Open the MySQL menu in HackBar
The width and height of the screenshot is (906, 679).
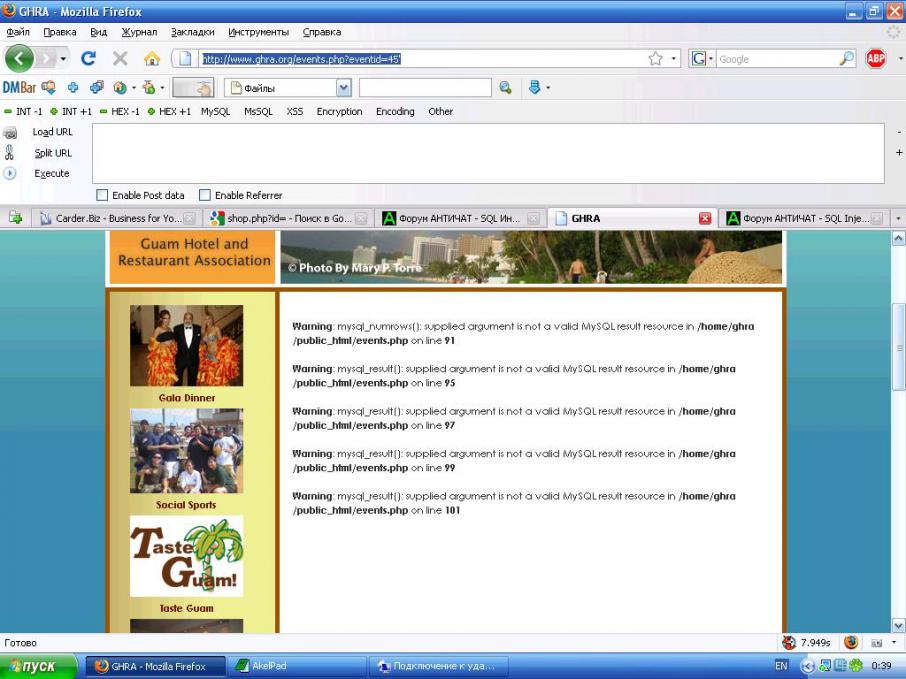[215, 111]
